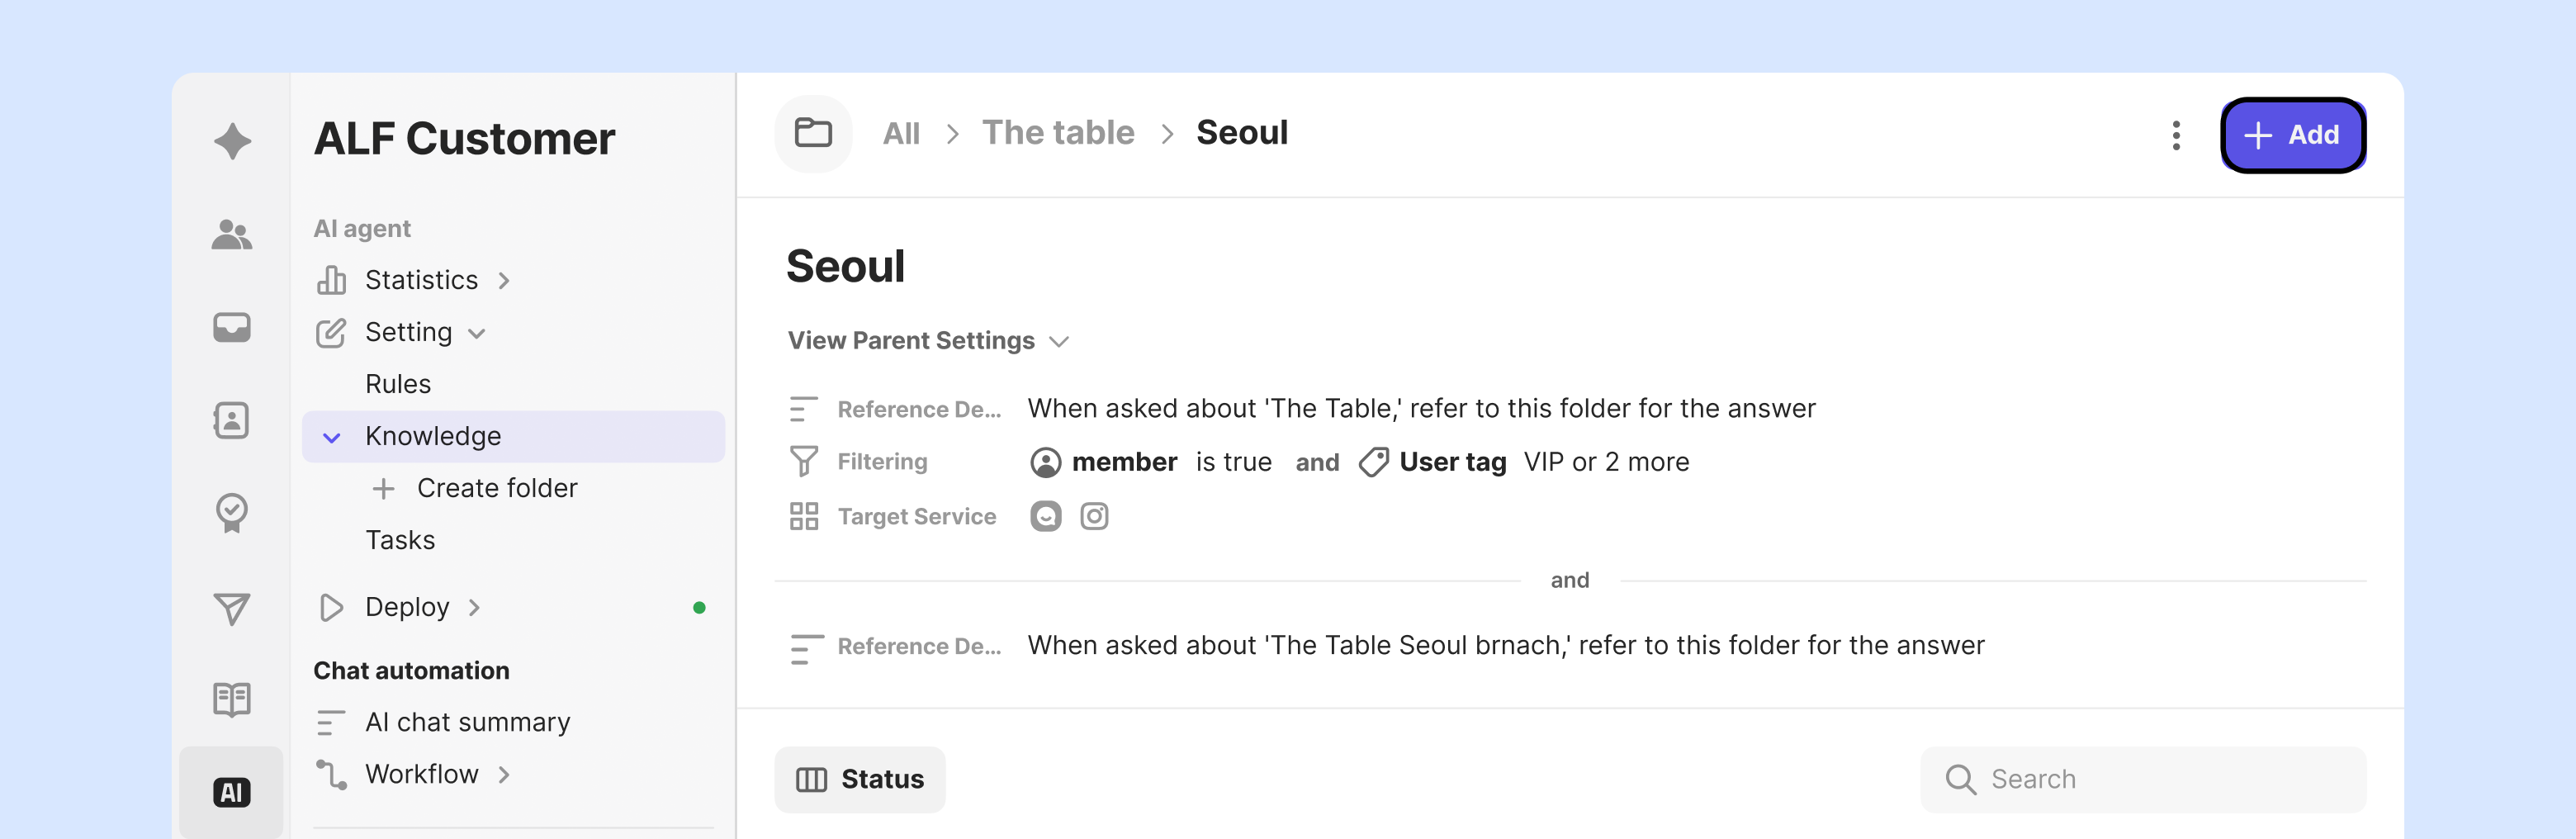This screenshot has height=839, width=2576.
Task: Expand View Parent Settings
Action: point(928,341)
